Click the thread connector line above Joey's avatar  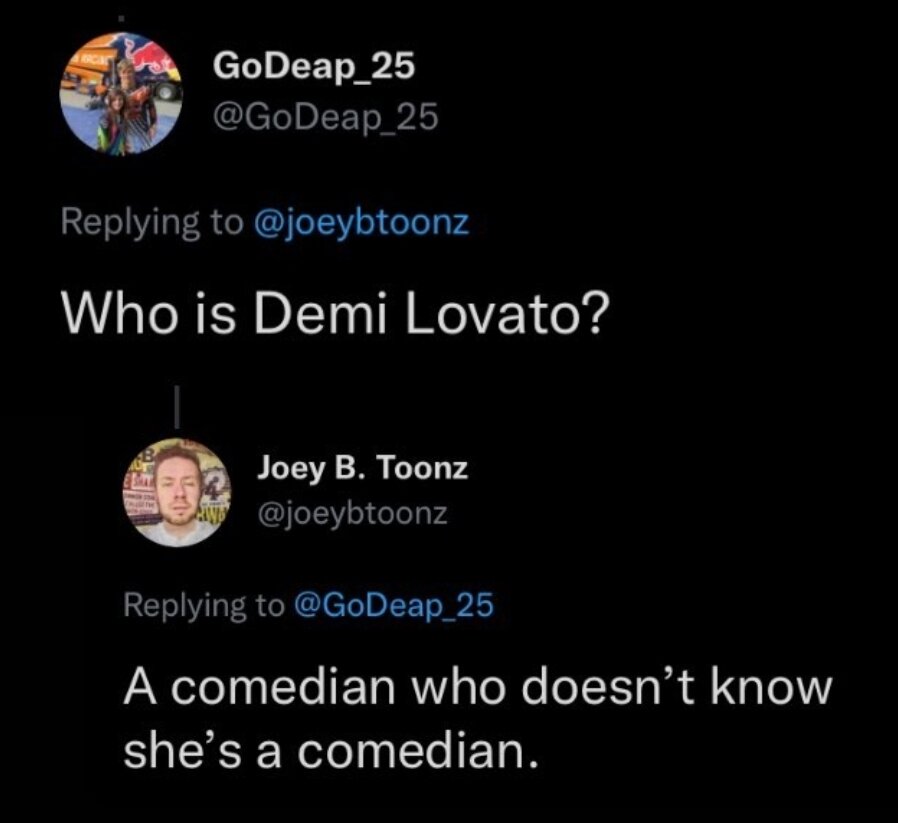click(x=176, y=408)
